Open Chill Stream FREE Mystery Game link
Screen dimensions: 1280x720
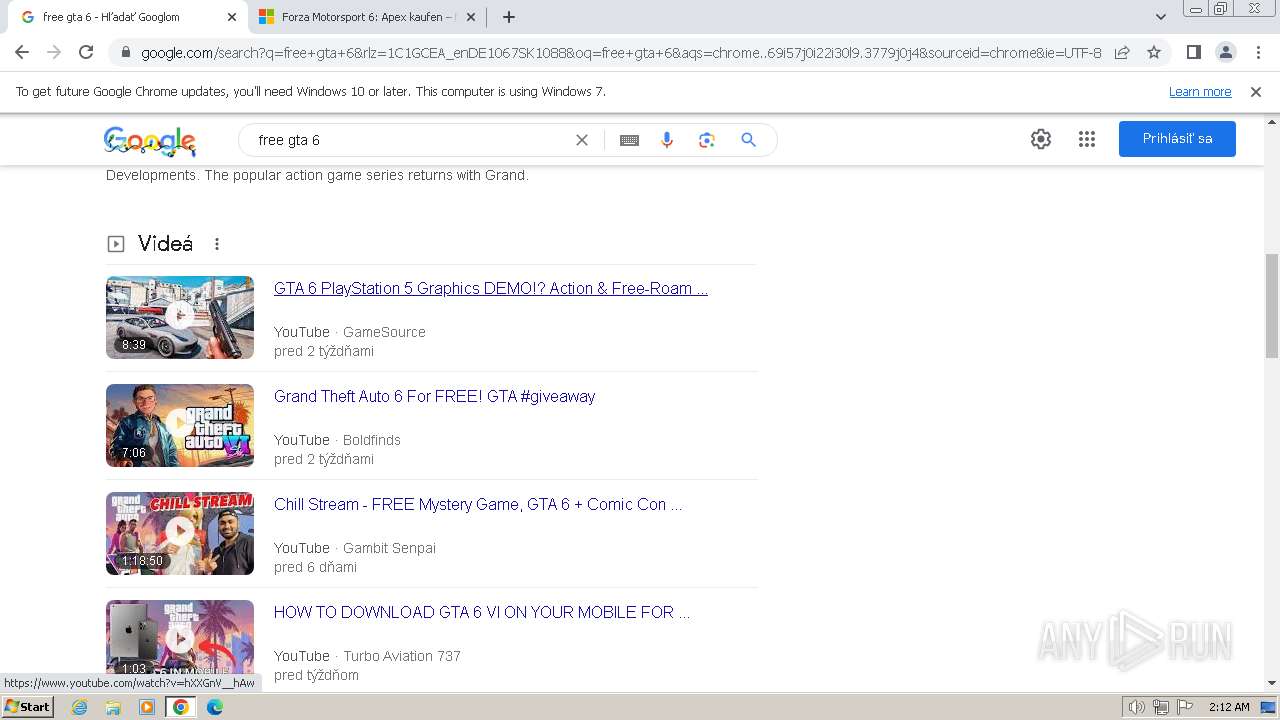(478, 504)
